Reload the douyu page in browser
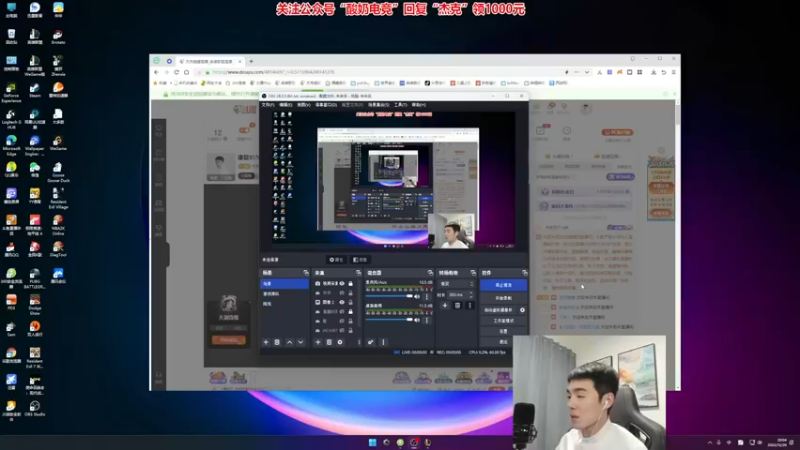Screen dimensions: 800x450 pos(177,72)
